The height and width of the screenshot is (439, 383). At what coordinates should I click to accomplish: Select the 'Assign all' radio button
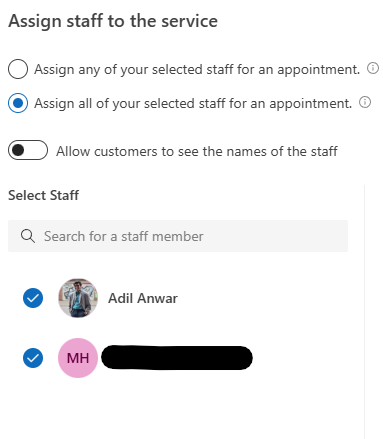click(18, 103)
